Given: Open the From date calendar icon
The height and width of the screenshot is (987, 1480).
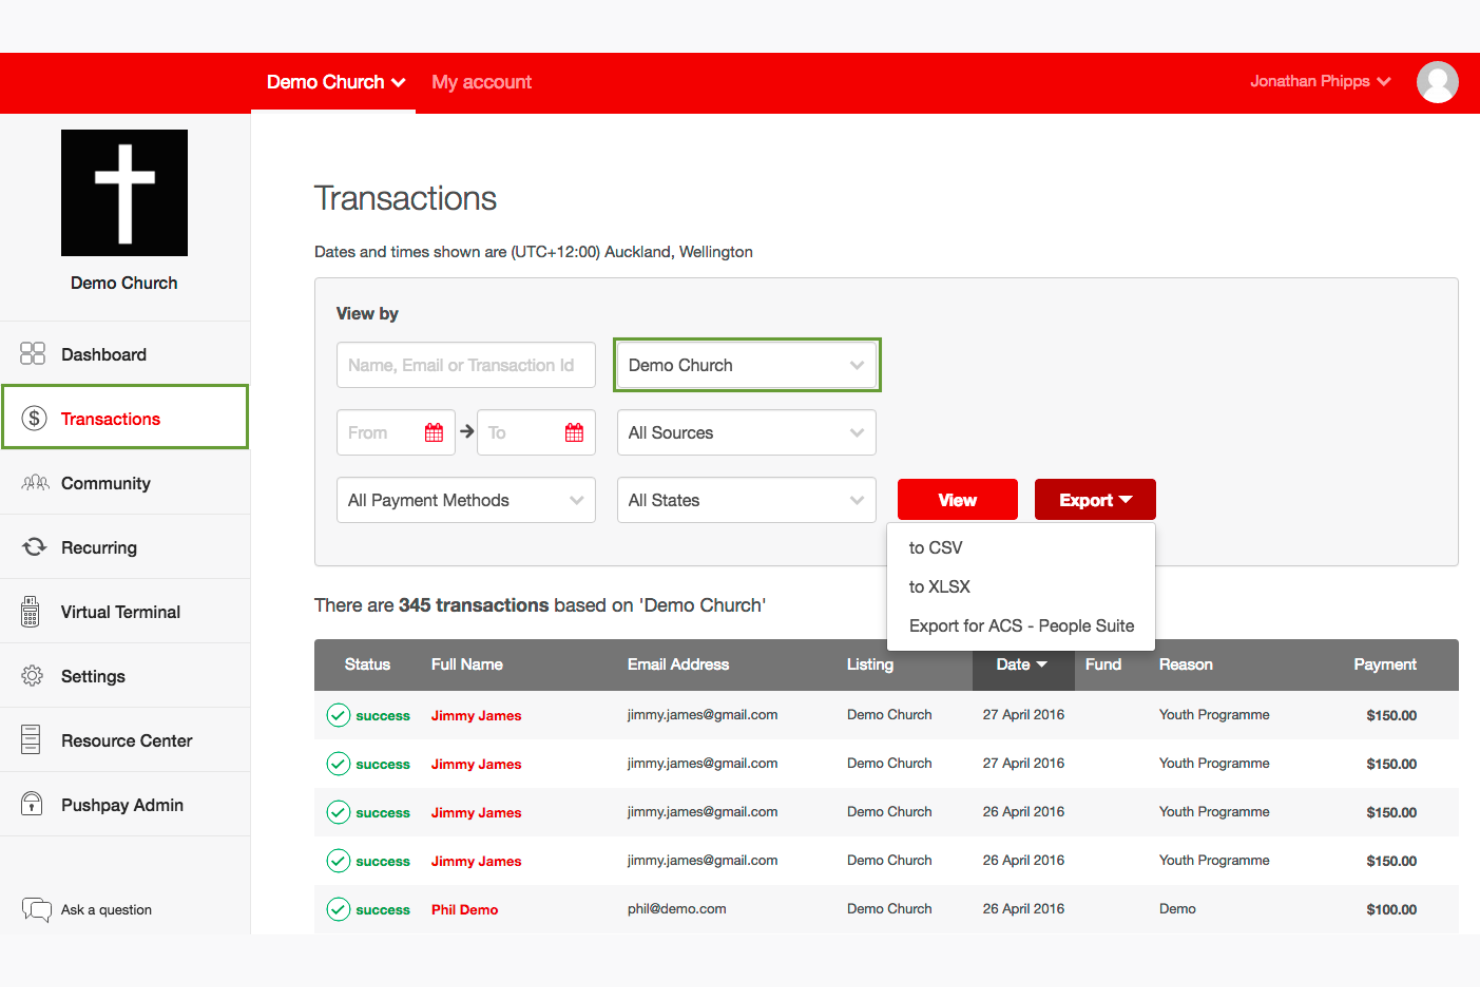Looking at the screenshot, I should pos(434,433).
